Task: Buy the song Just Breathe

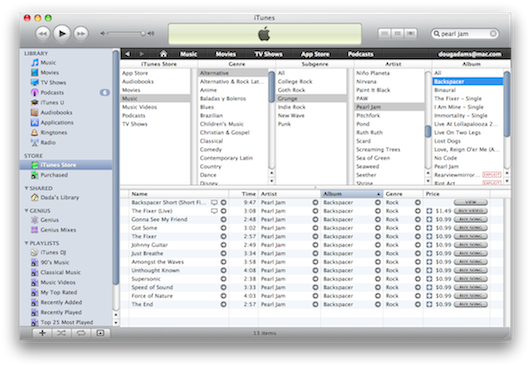Action: coord(470,253)
